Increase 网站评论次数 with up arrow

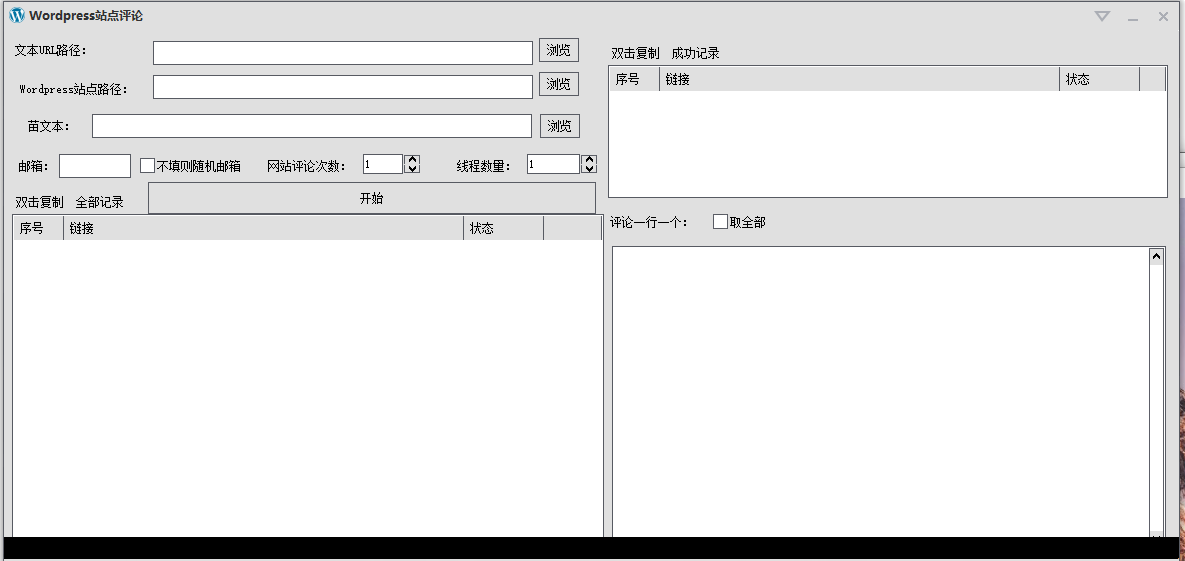click(x=412, y=160)
